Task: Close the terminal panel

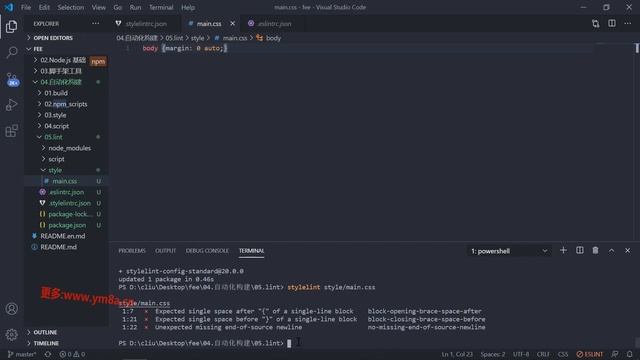Action: point(627,251)
